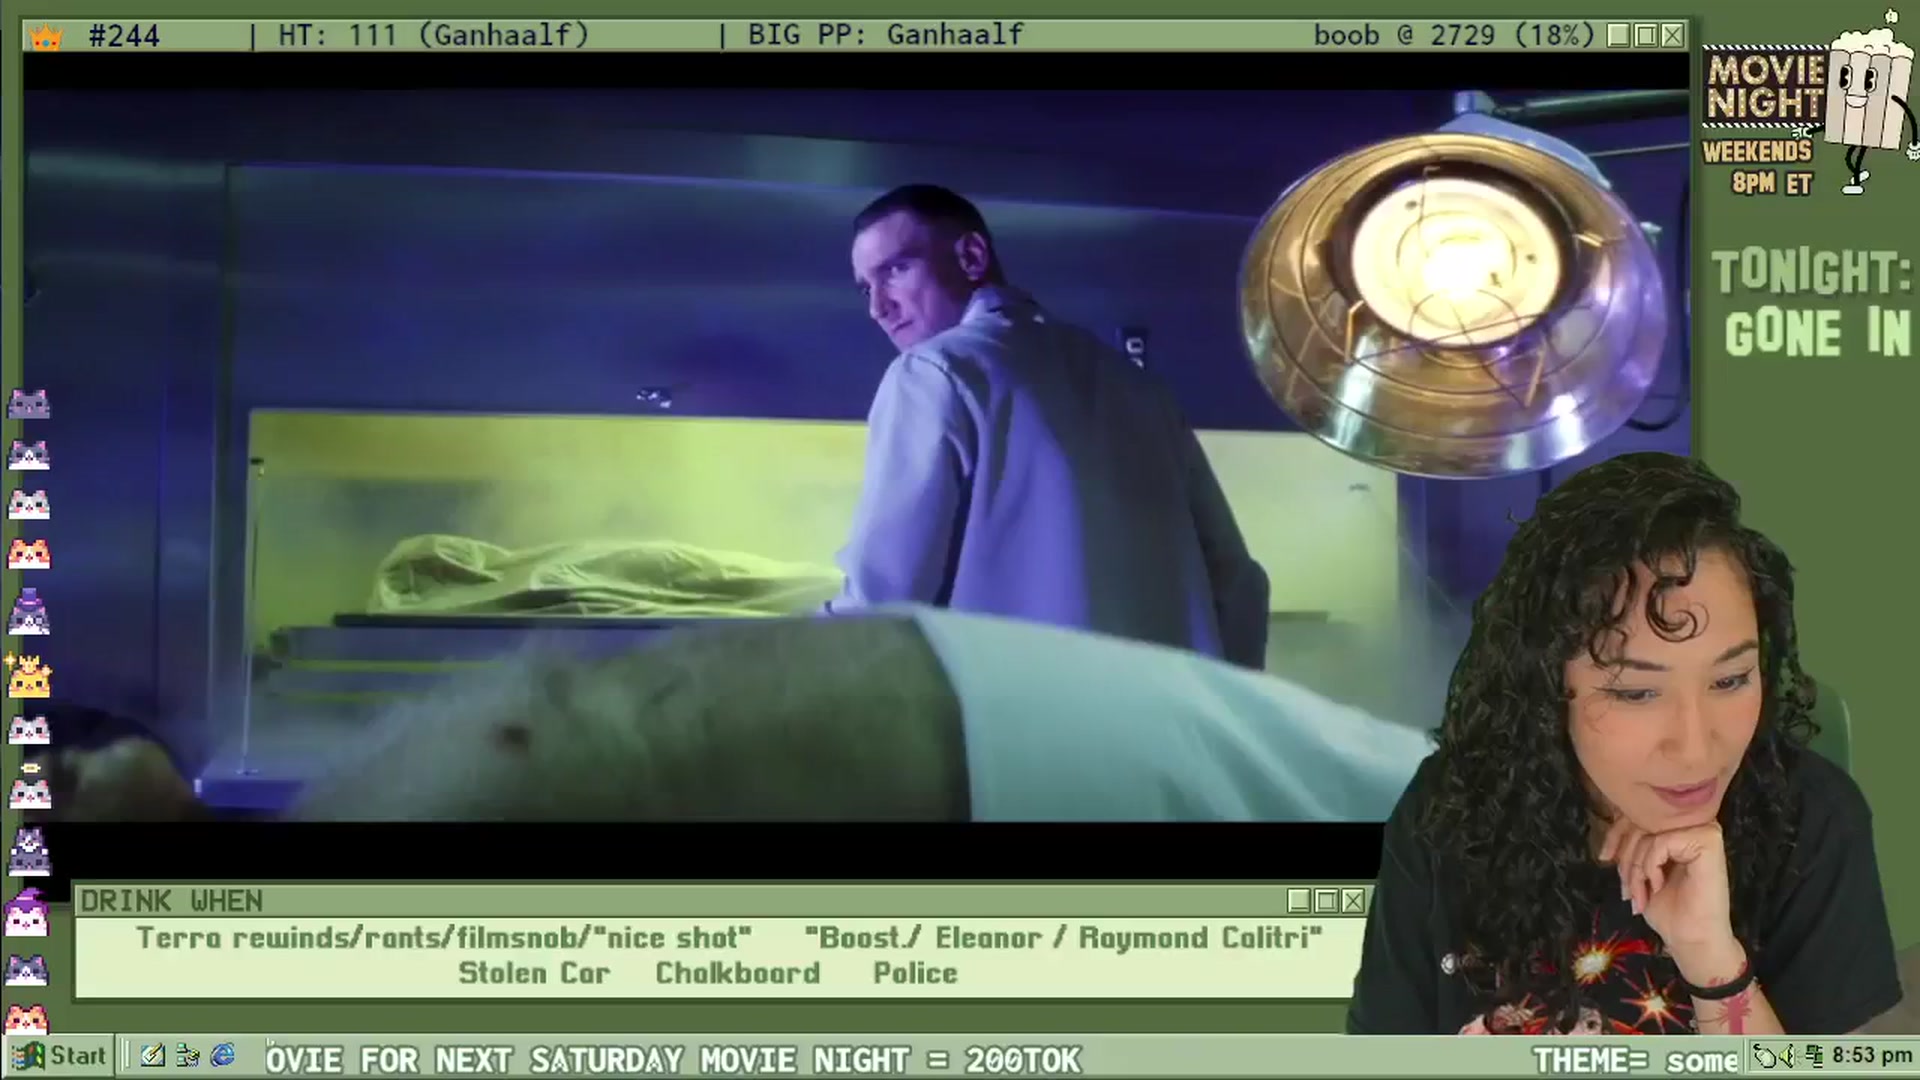This screenshot has height=1080, width=1920.
Task: Click the "Boost./ Eleanor / Raymond Calitri" text
Action: tap(1063, 938)
